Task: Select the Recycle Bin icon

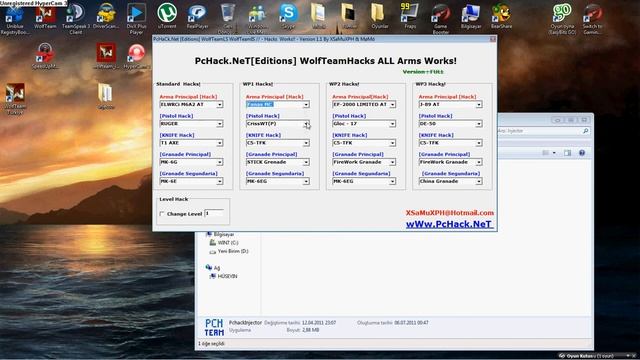Action: click(x=227, y=18)
